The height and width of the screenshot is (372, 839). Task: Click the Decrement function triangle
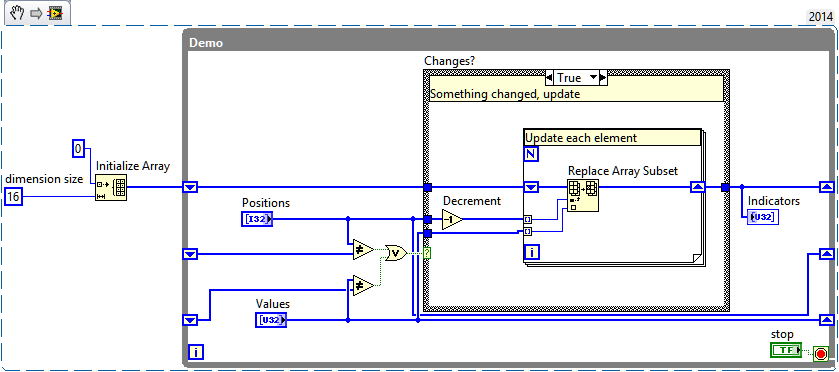point(453,219)
